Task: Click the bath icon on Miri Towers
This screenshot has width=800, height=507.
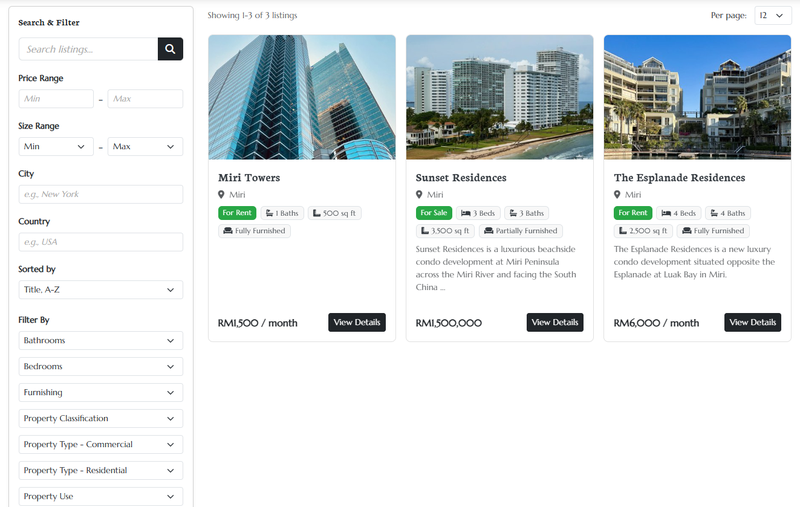Action: coord(270,213)
